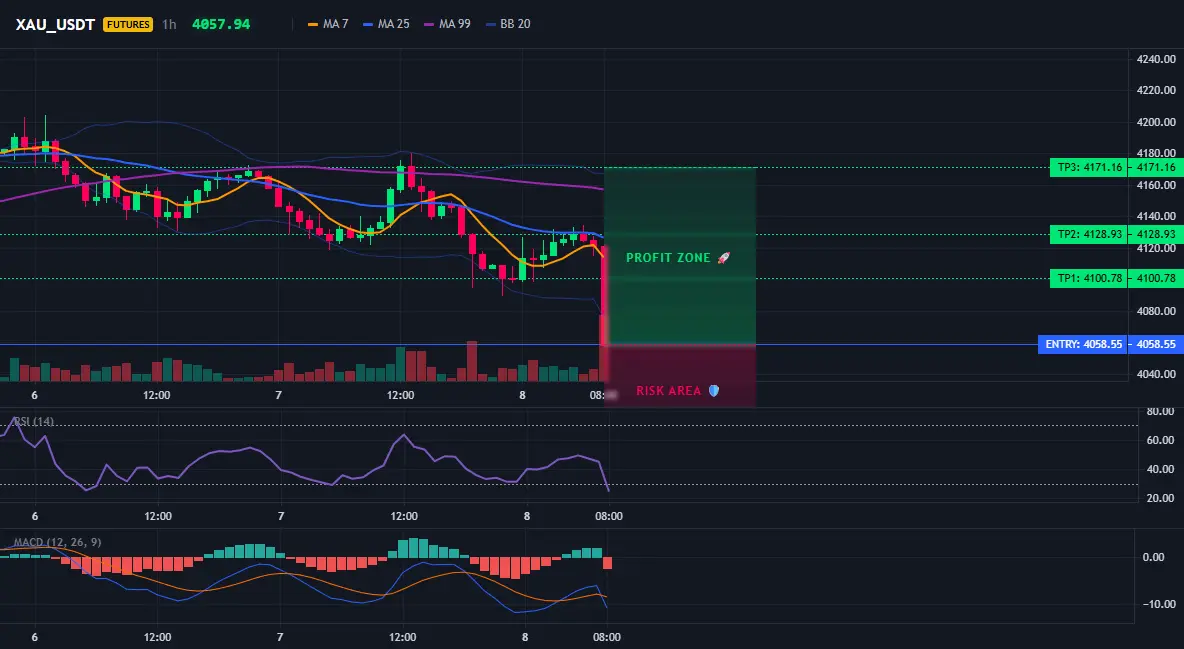Select the TP1: 4100.78 label

[1089, 279]
